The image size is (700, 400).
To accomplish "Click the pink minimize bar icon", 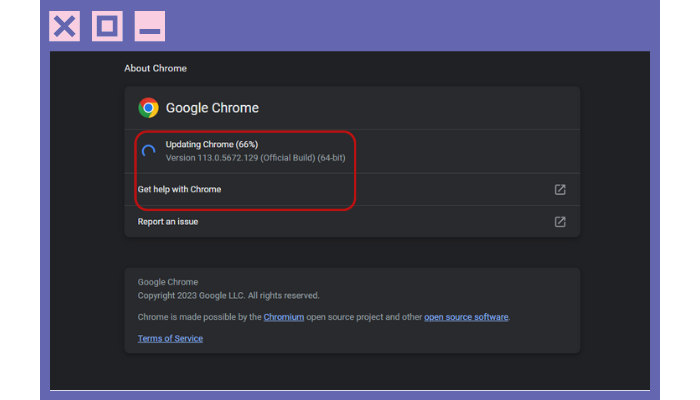I will (150, 26).
